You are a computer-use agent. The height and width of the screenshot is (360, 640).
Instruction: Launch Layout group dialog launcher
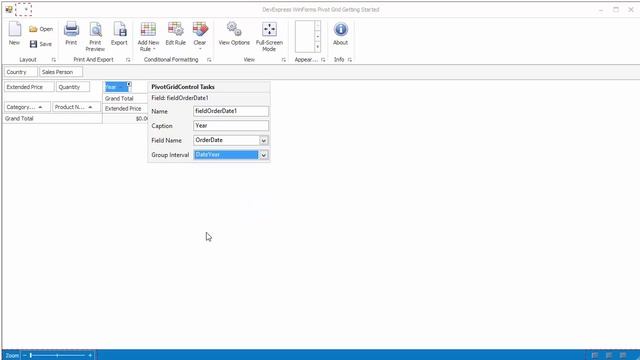pos(53,60)
